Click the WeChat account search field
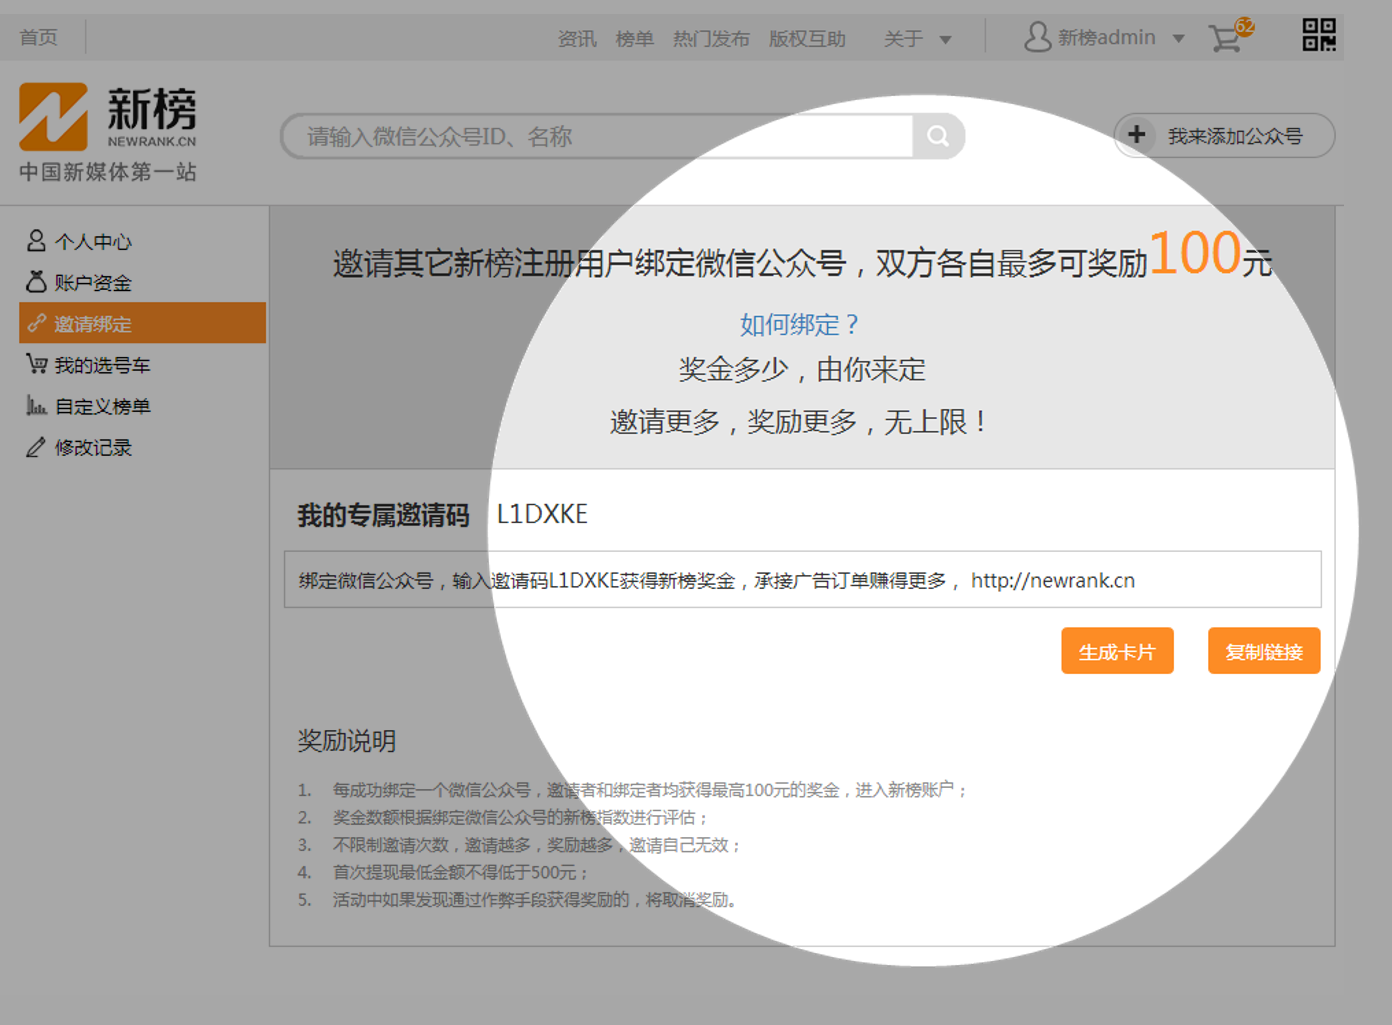Image resolution: width=1392 pixels, height=1025 pixels. coord(597,136)
